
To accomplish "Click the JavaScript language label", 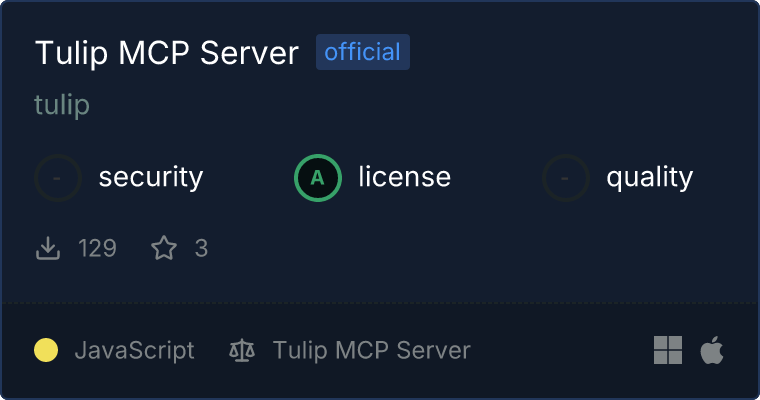I will click(x=135, y=351).
